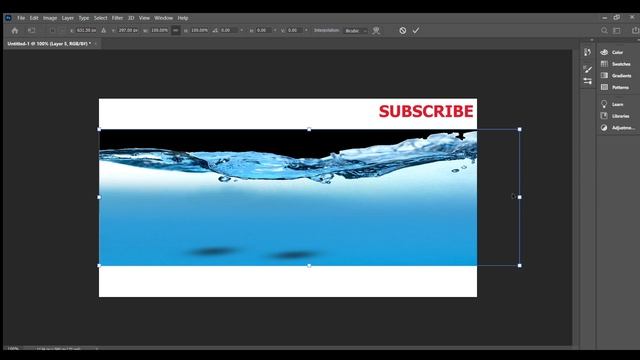Close the Untitled-1 document tab
This screenshot has width=640, height=360.
[x=96, y=44]
